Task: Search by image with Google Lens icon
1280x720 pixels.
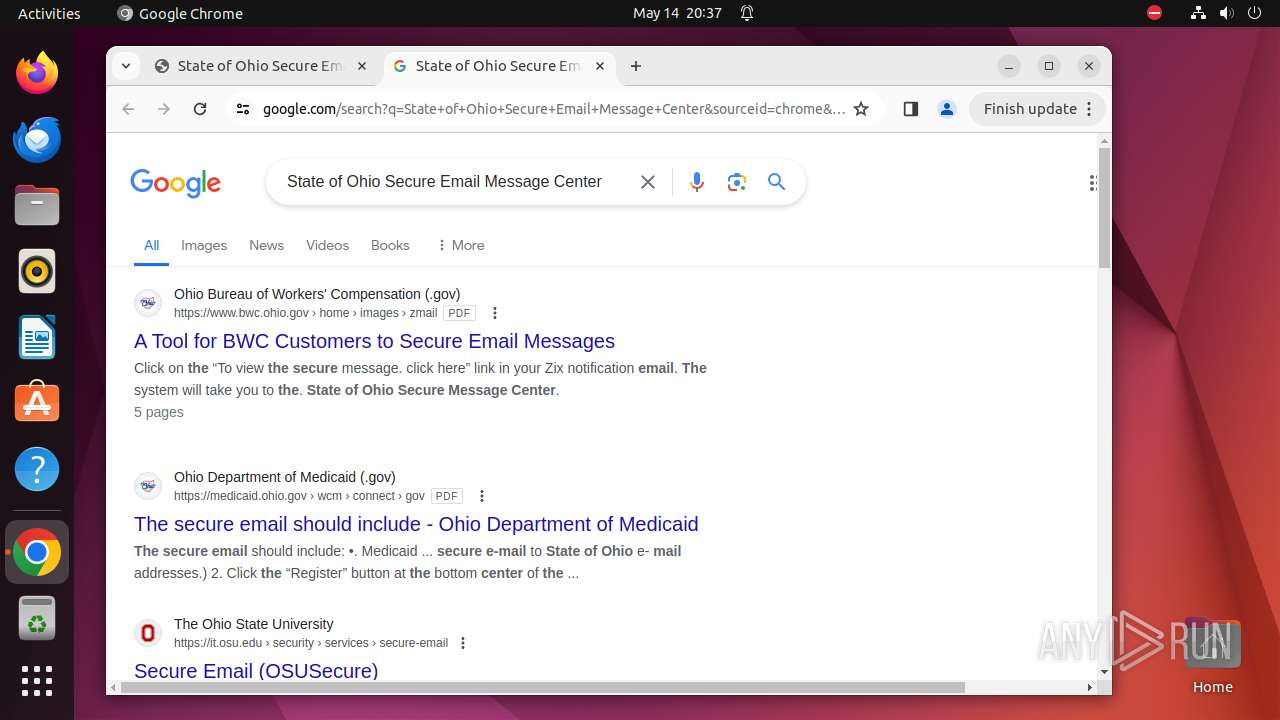Action: coord(737,182)
